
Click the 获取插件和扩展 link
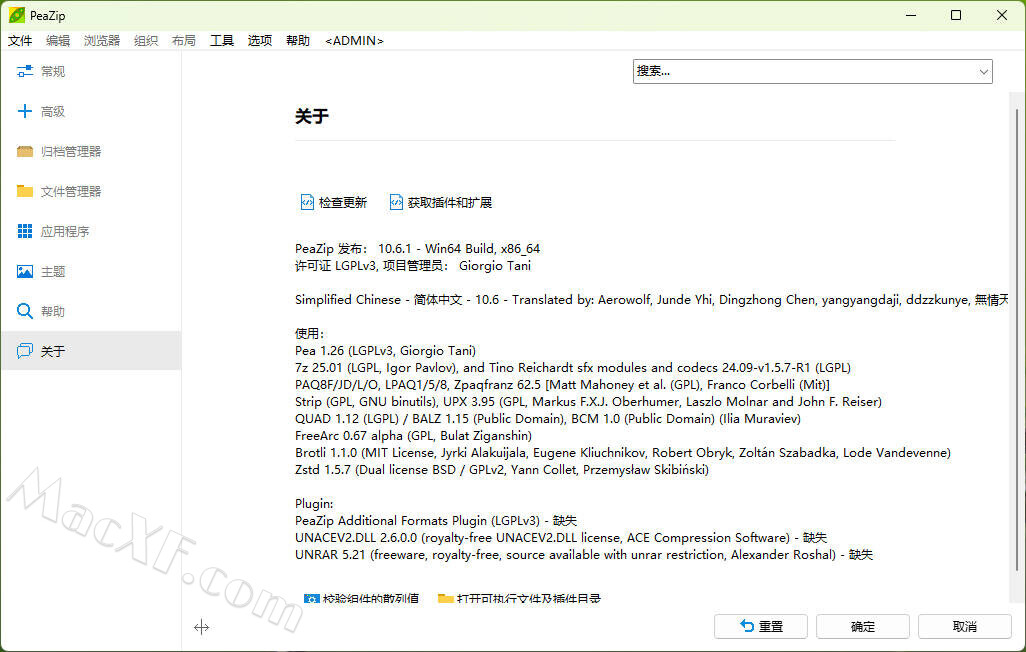point(450,202)
